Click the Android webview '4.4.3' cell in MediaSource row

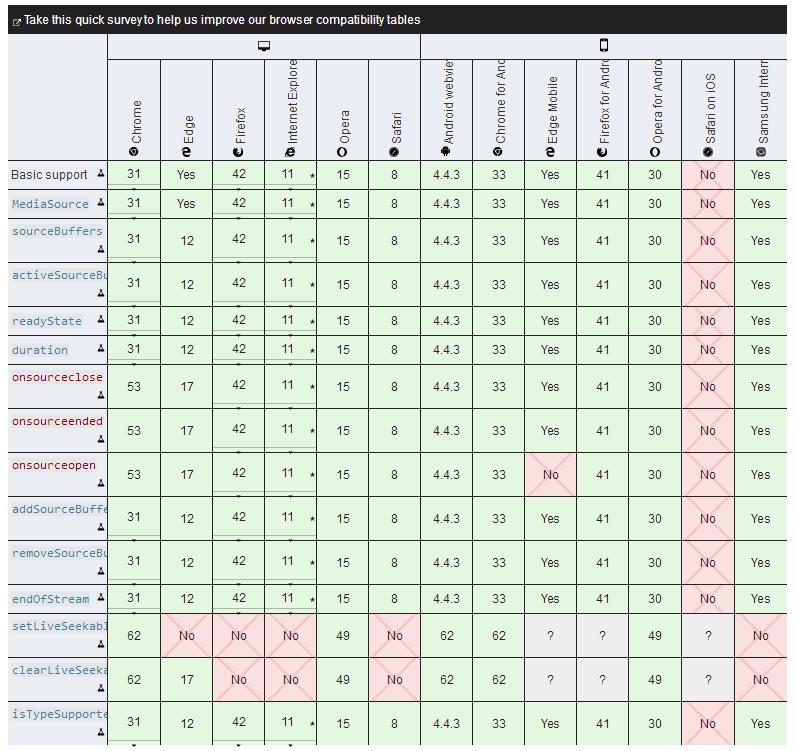click(446, 204)
